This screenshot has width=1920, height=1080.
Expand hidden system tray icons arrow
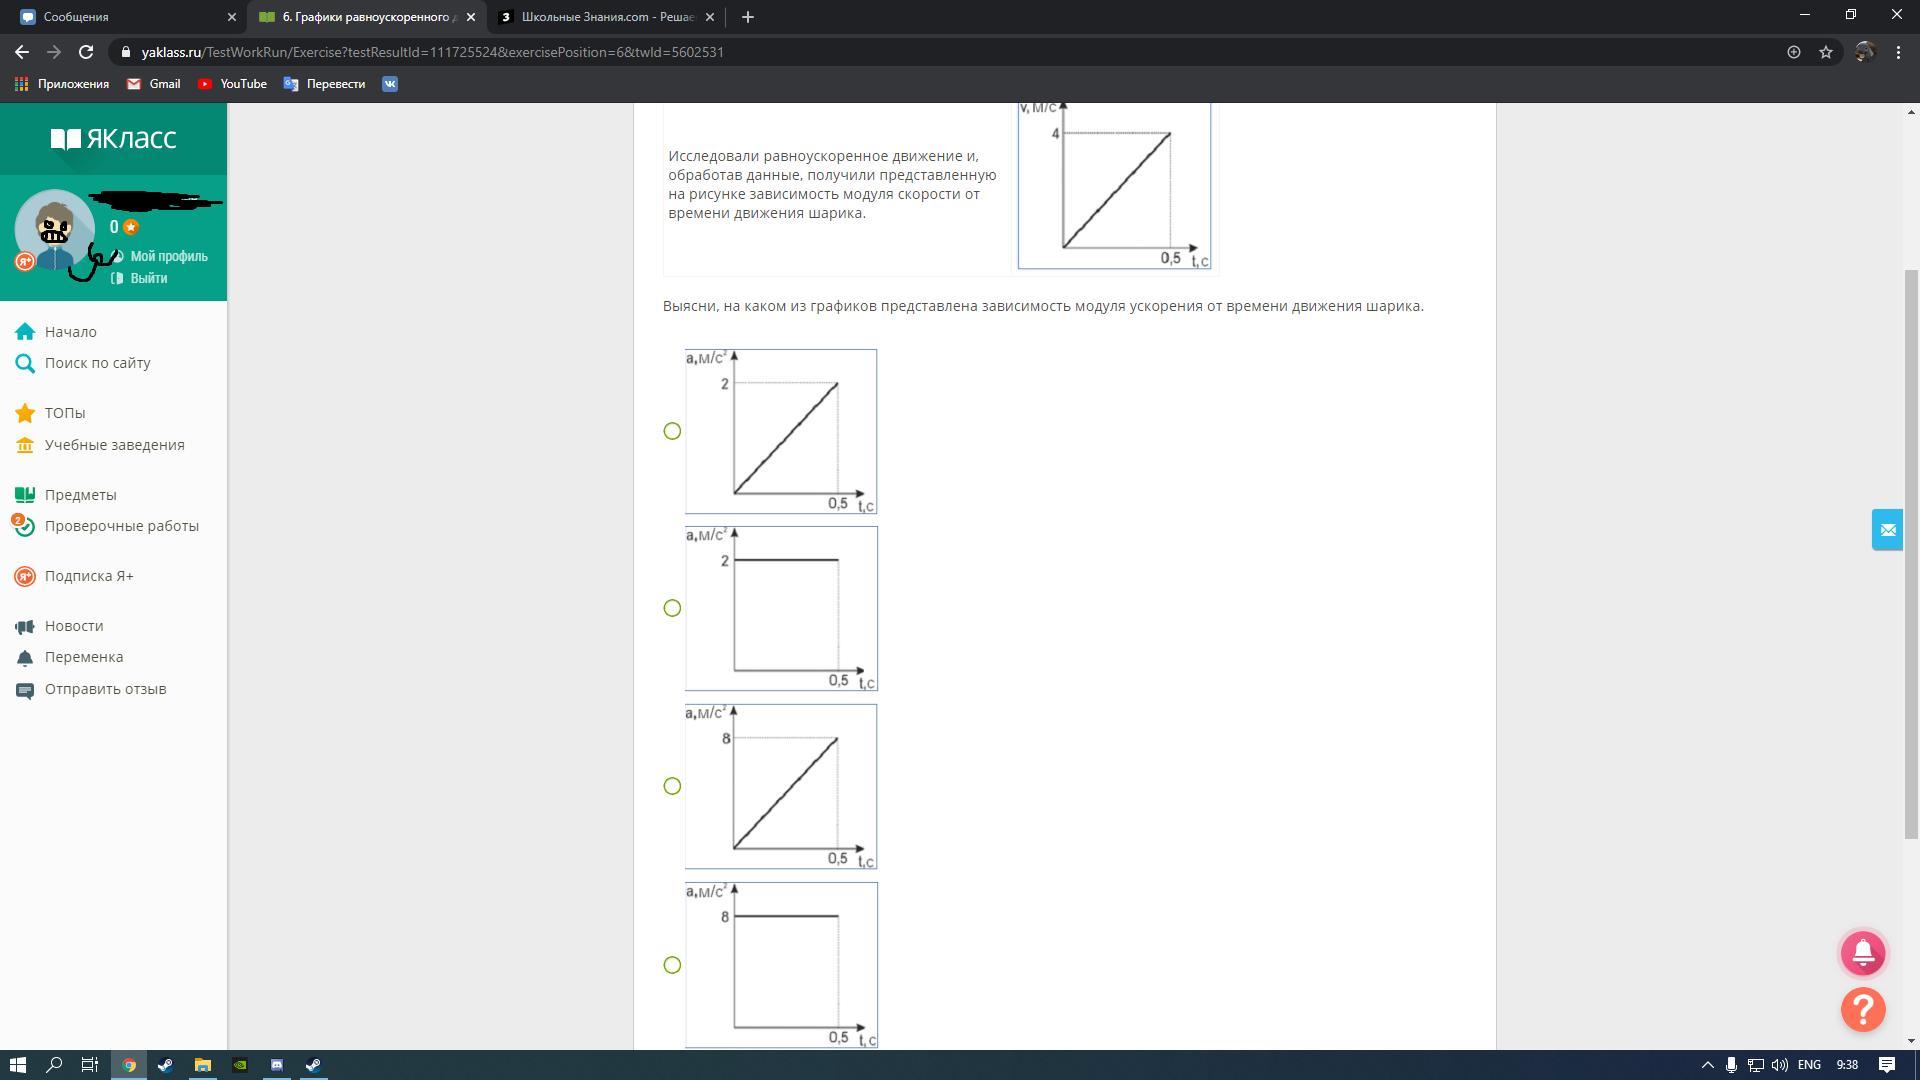1707,1065
